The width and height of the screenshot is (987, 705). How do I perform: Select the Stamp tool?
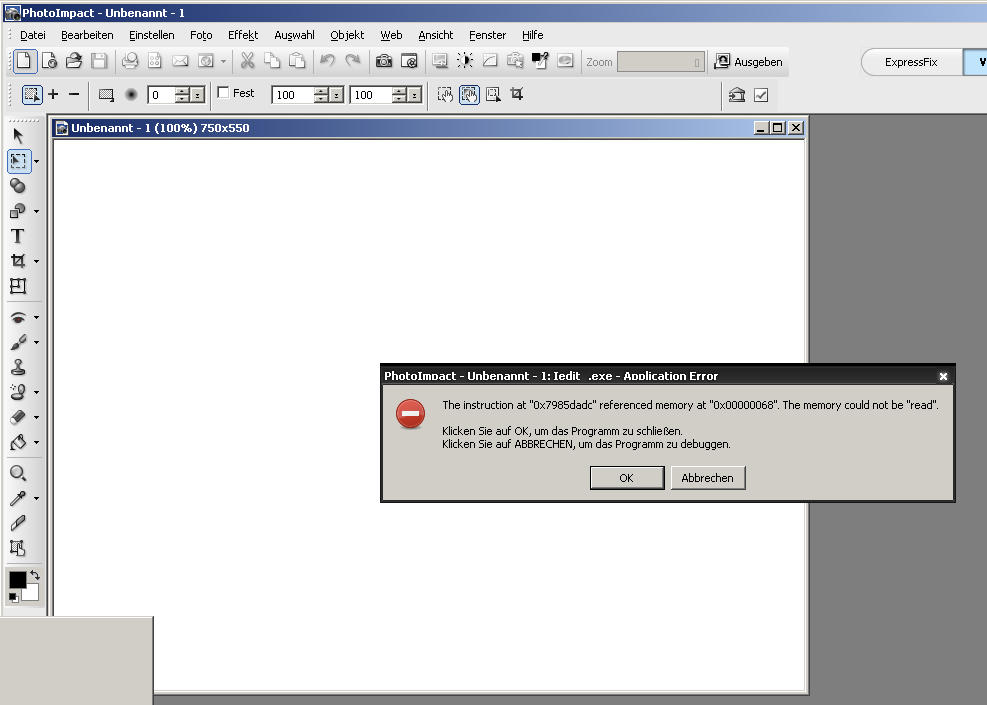(18, 367)
